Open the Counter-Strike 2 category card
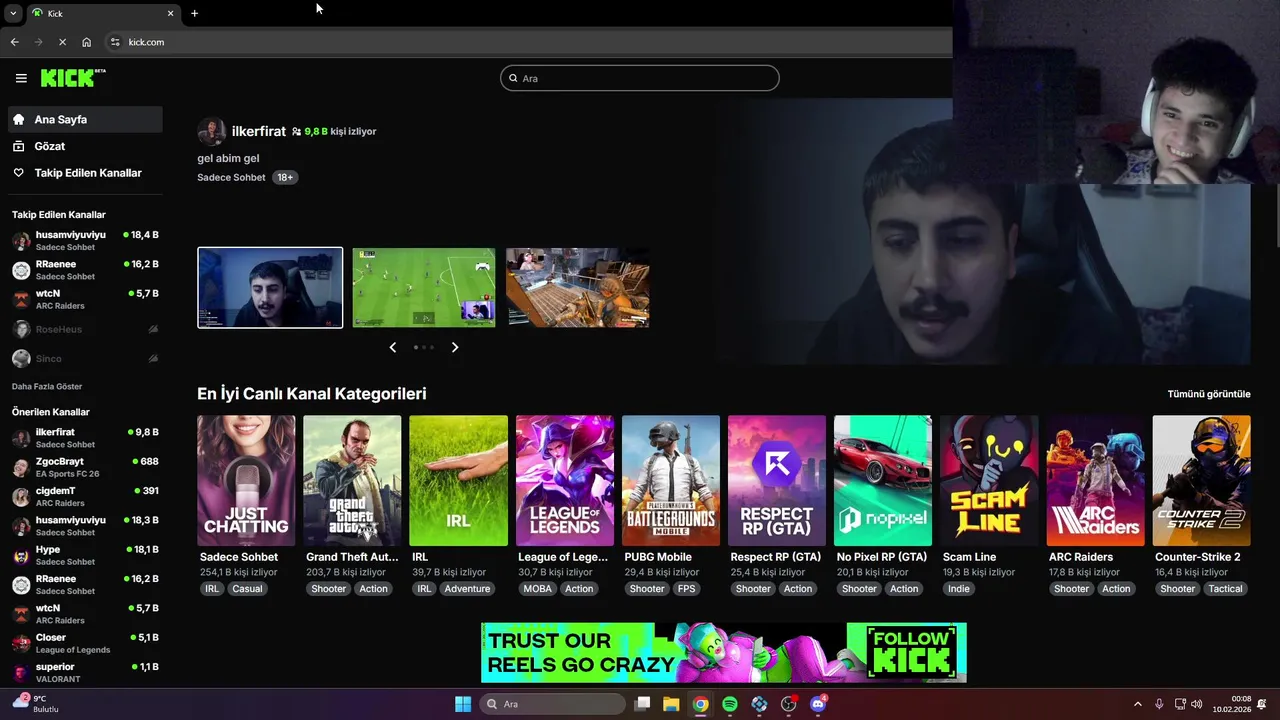Image resolution: width=1280 pixels, height=720 pixels. (x=1201, y=481)
